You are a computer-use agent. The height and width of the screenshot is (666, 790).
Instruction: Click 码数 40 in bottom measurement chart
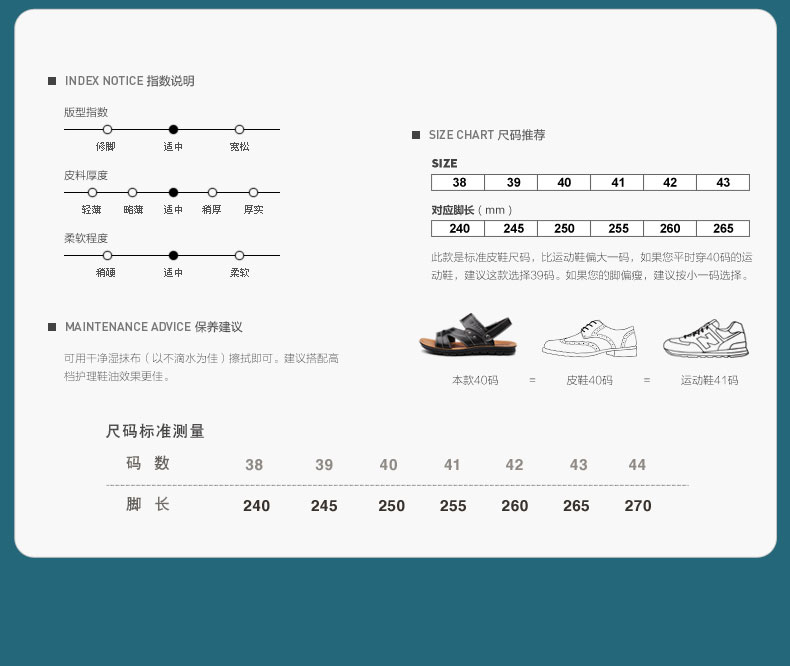[388, 464]
